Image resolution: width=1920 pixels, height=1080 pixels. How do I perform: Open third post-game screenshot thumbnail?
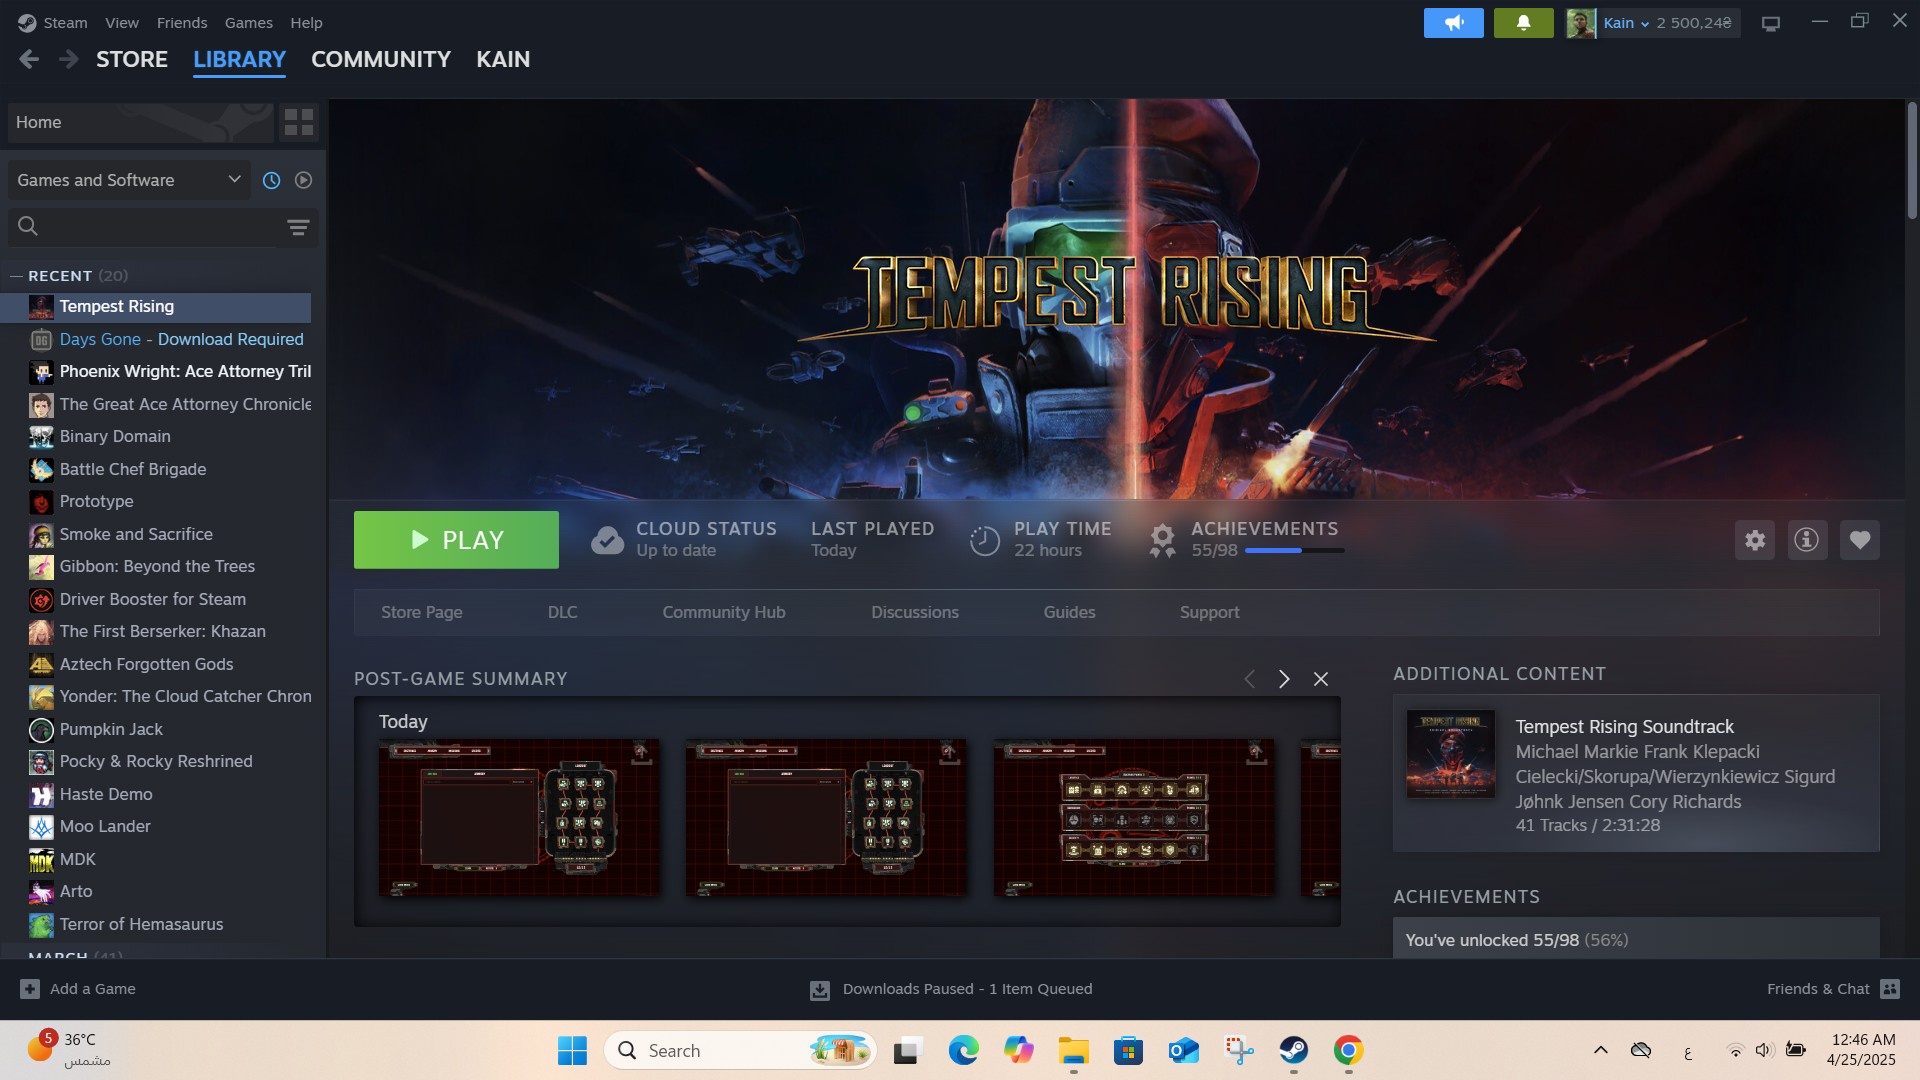point(1134,818)
